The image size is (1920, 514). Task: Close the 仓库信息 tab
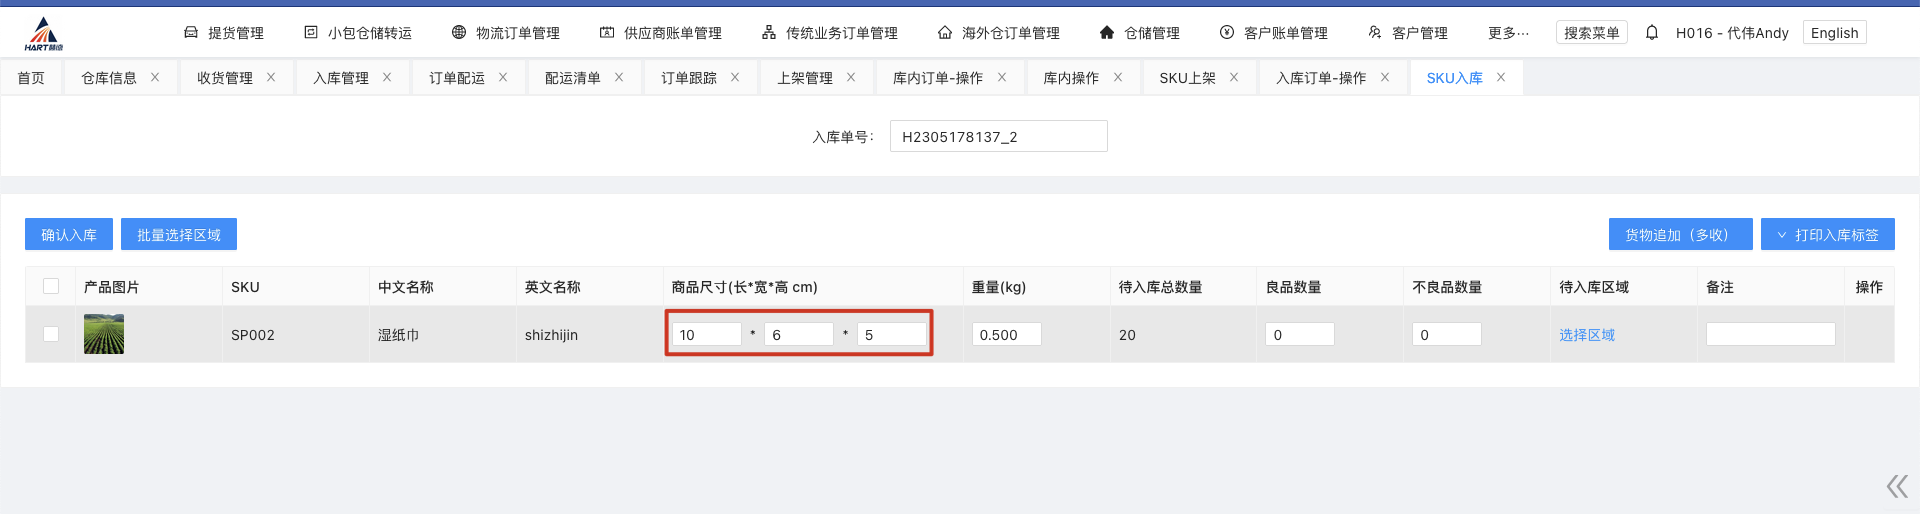click(155, 77)
